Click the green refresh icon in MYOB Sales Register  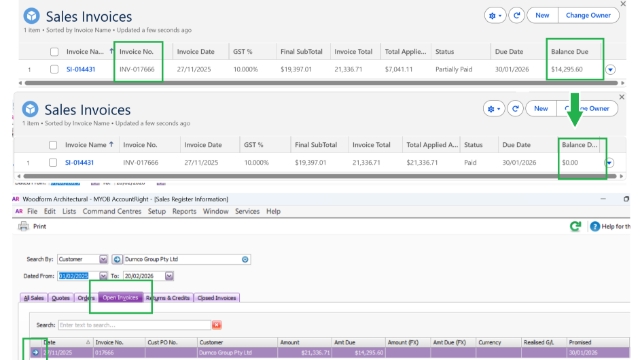(576, 226)
